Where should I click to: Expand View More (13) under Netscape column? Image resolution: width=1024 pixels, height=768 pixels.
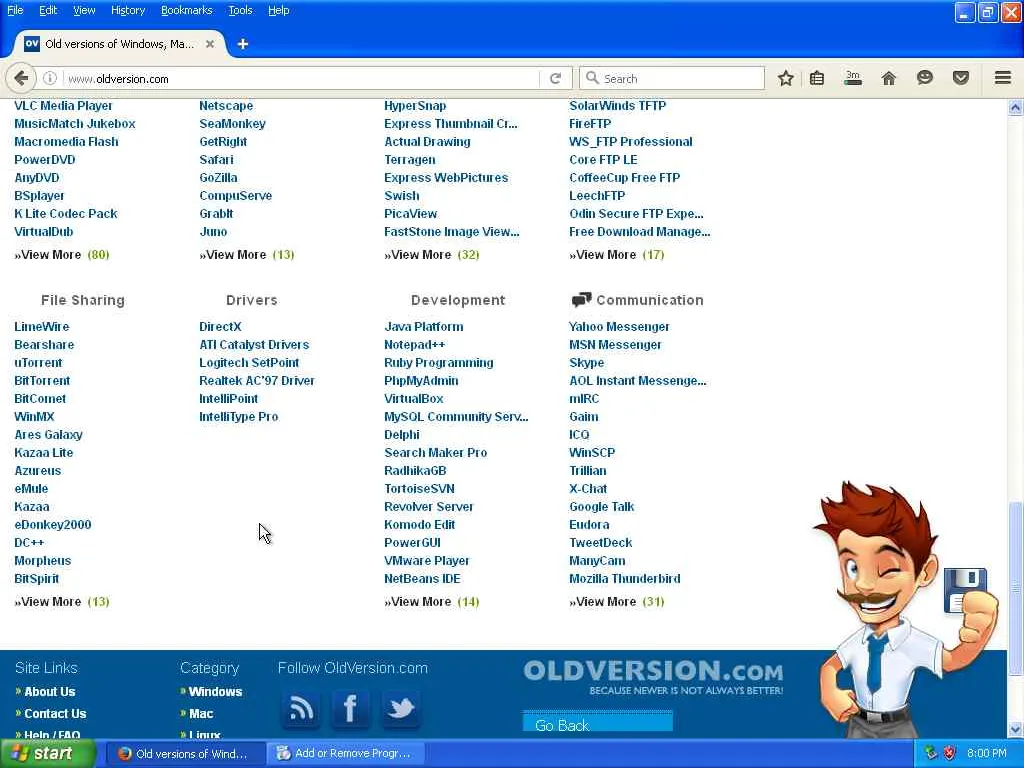tap(247, 255)
